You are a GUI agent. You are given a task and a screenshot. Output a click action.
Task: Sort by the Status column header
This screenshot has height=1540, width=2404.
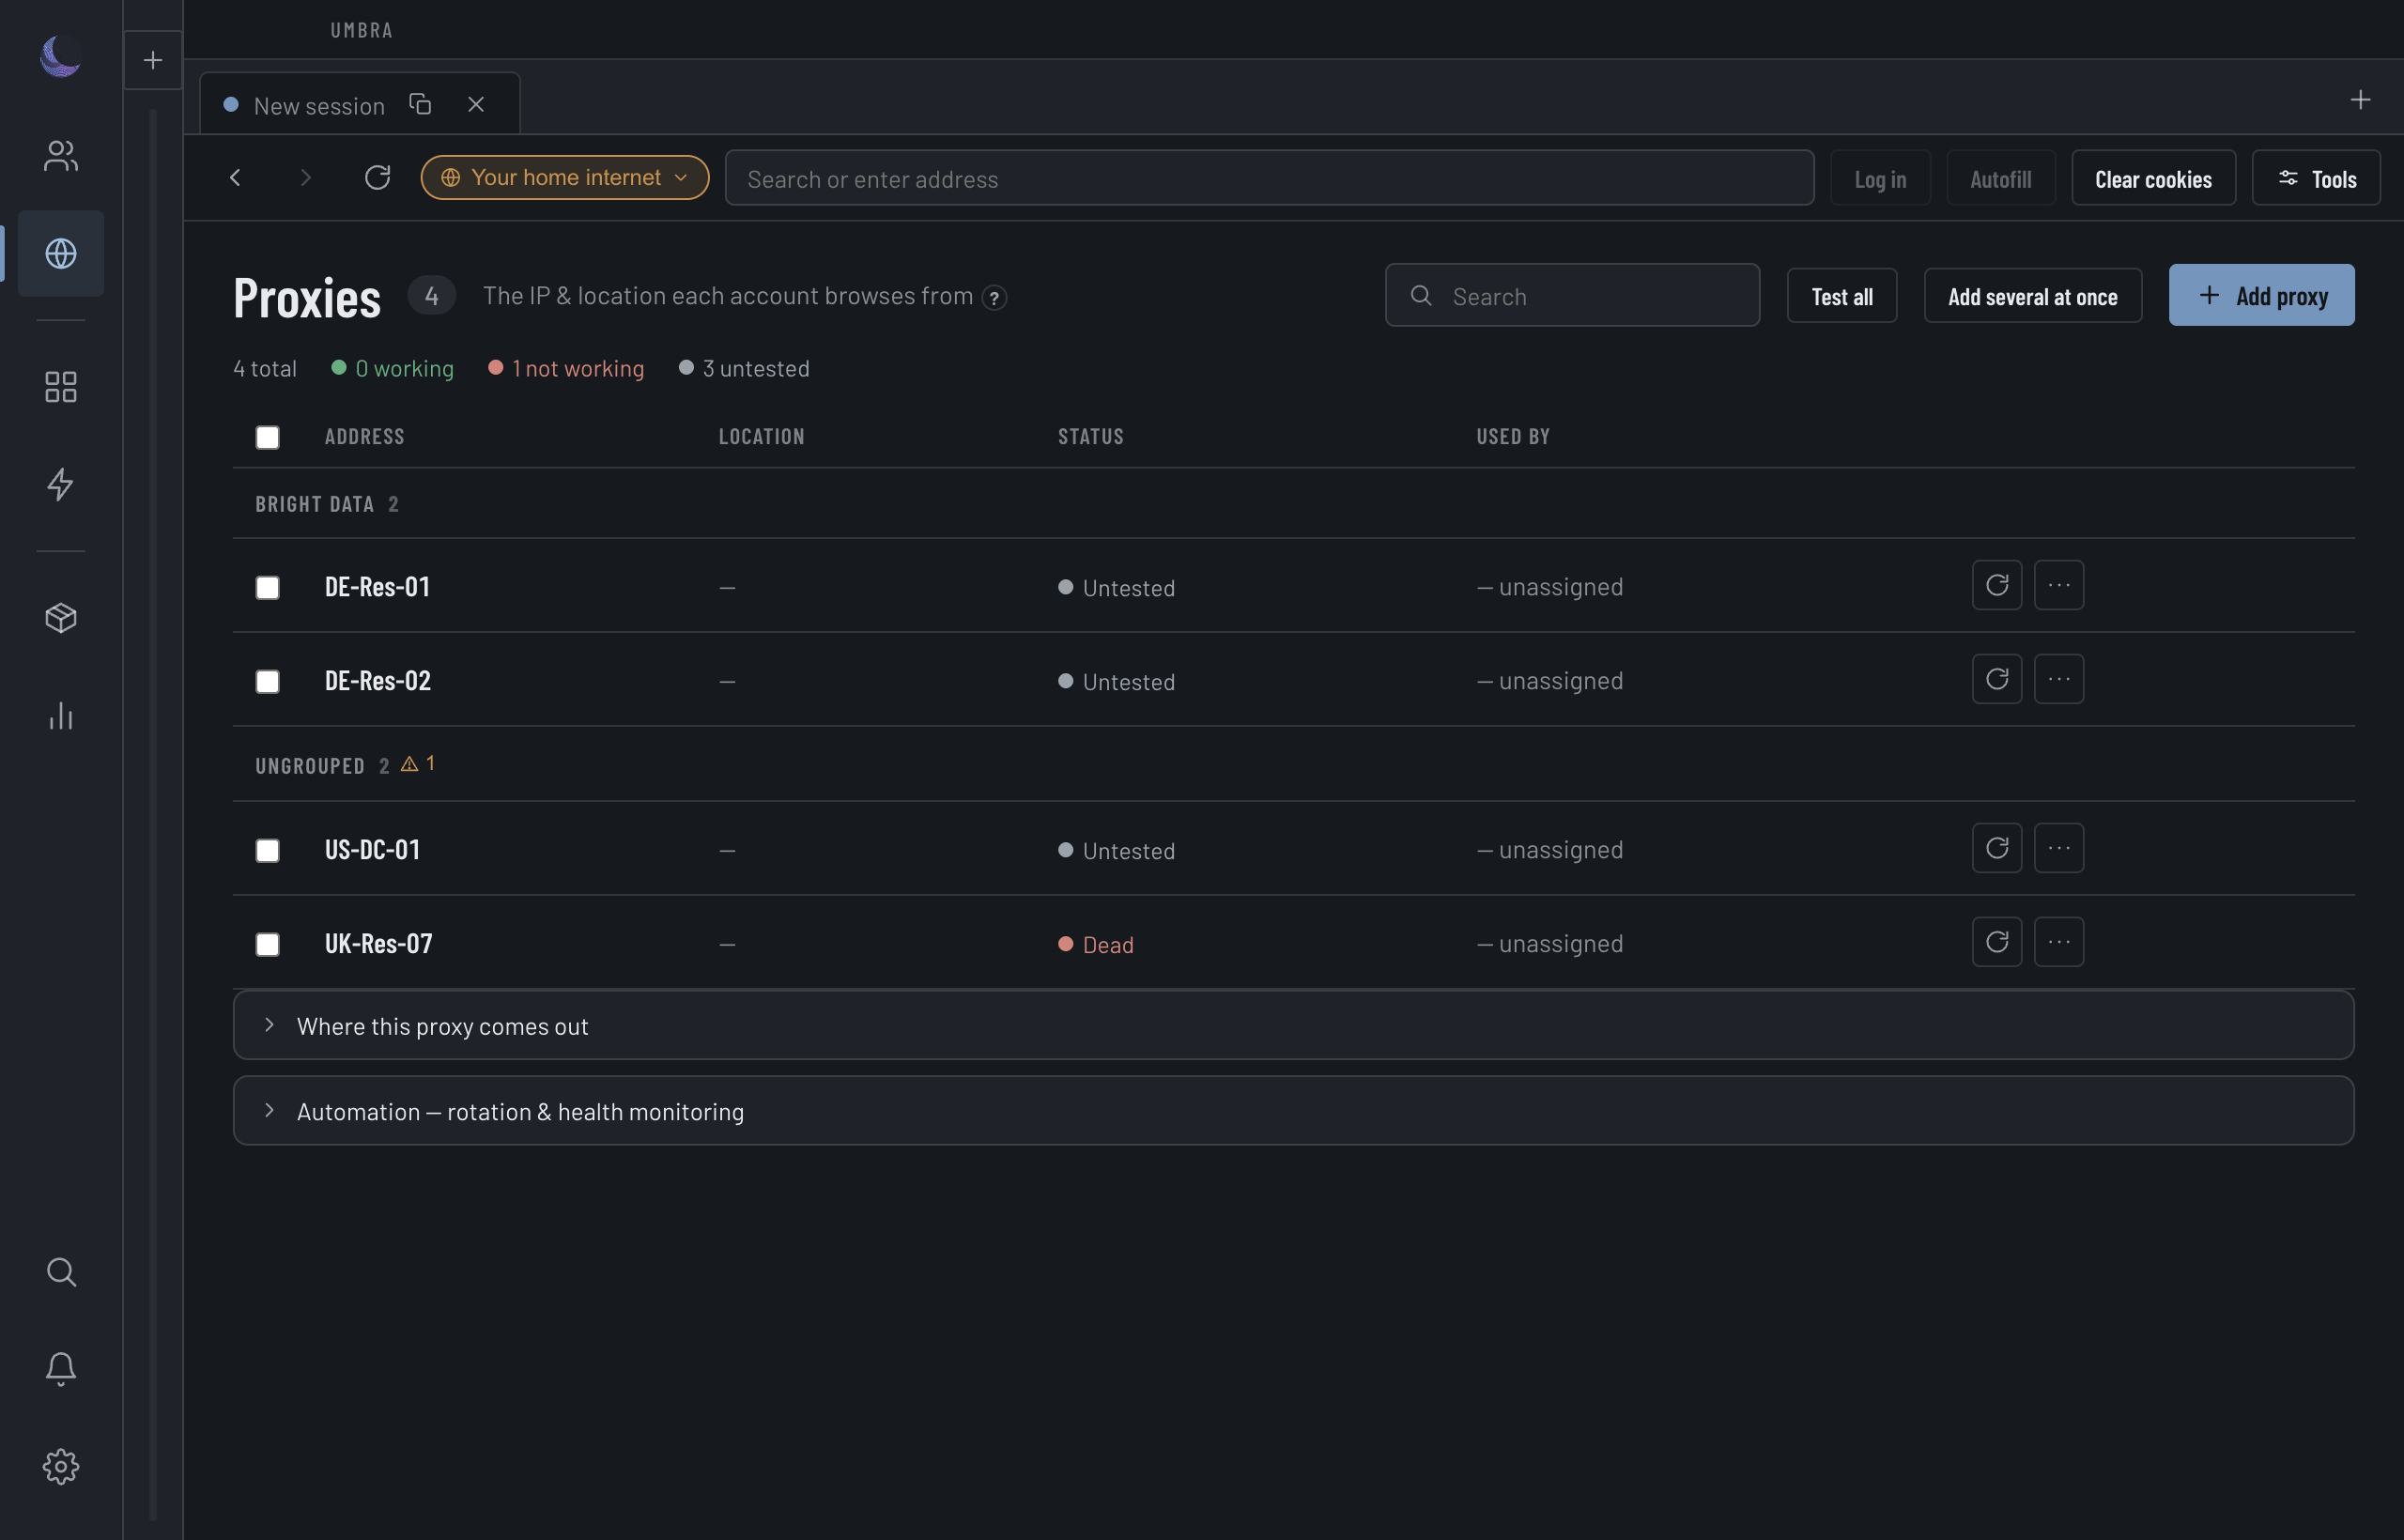(1091, 436)
